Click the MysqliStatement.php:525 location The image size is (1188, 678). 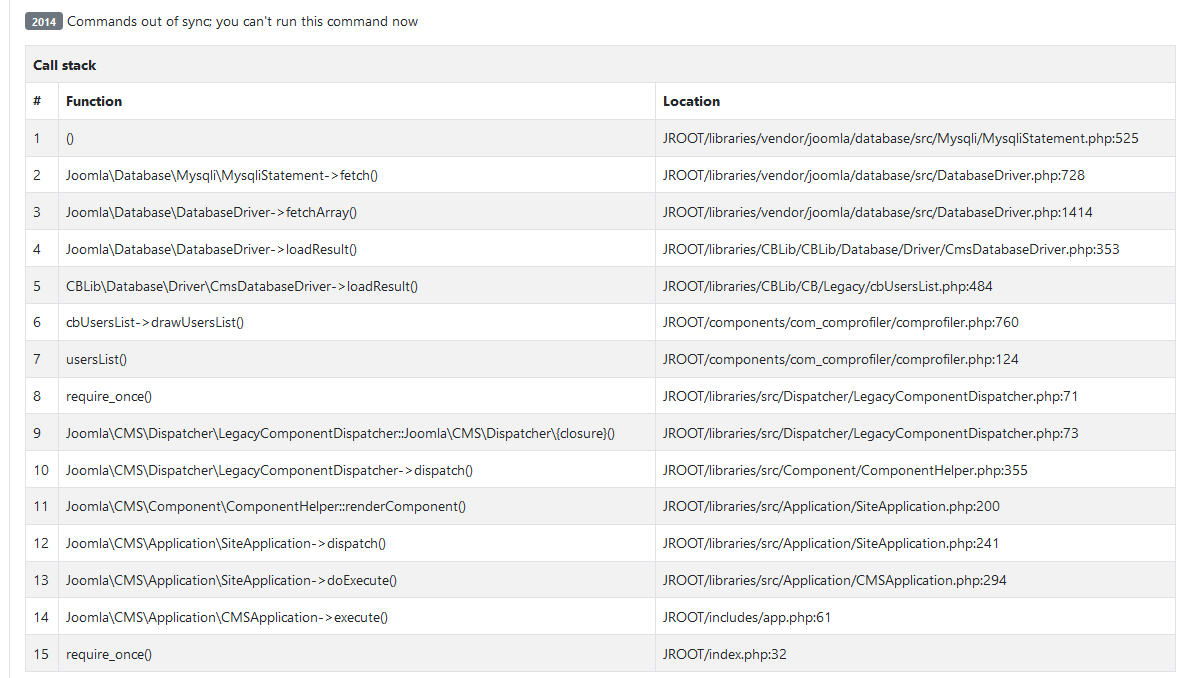[900, 139]
